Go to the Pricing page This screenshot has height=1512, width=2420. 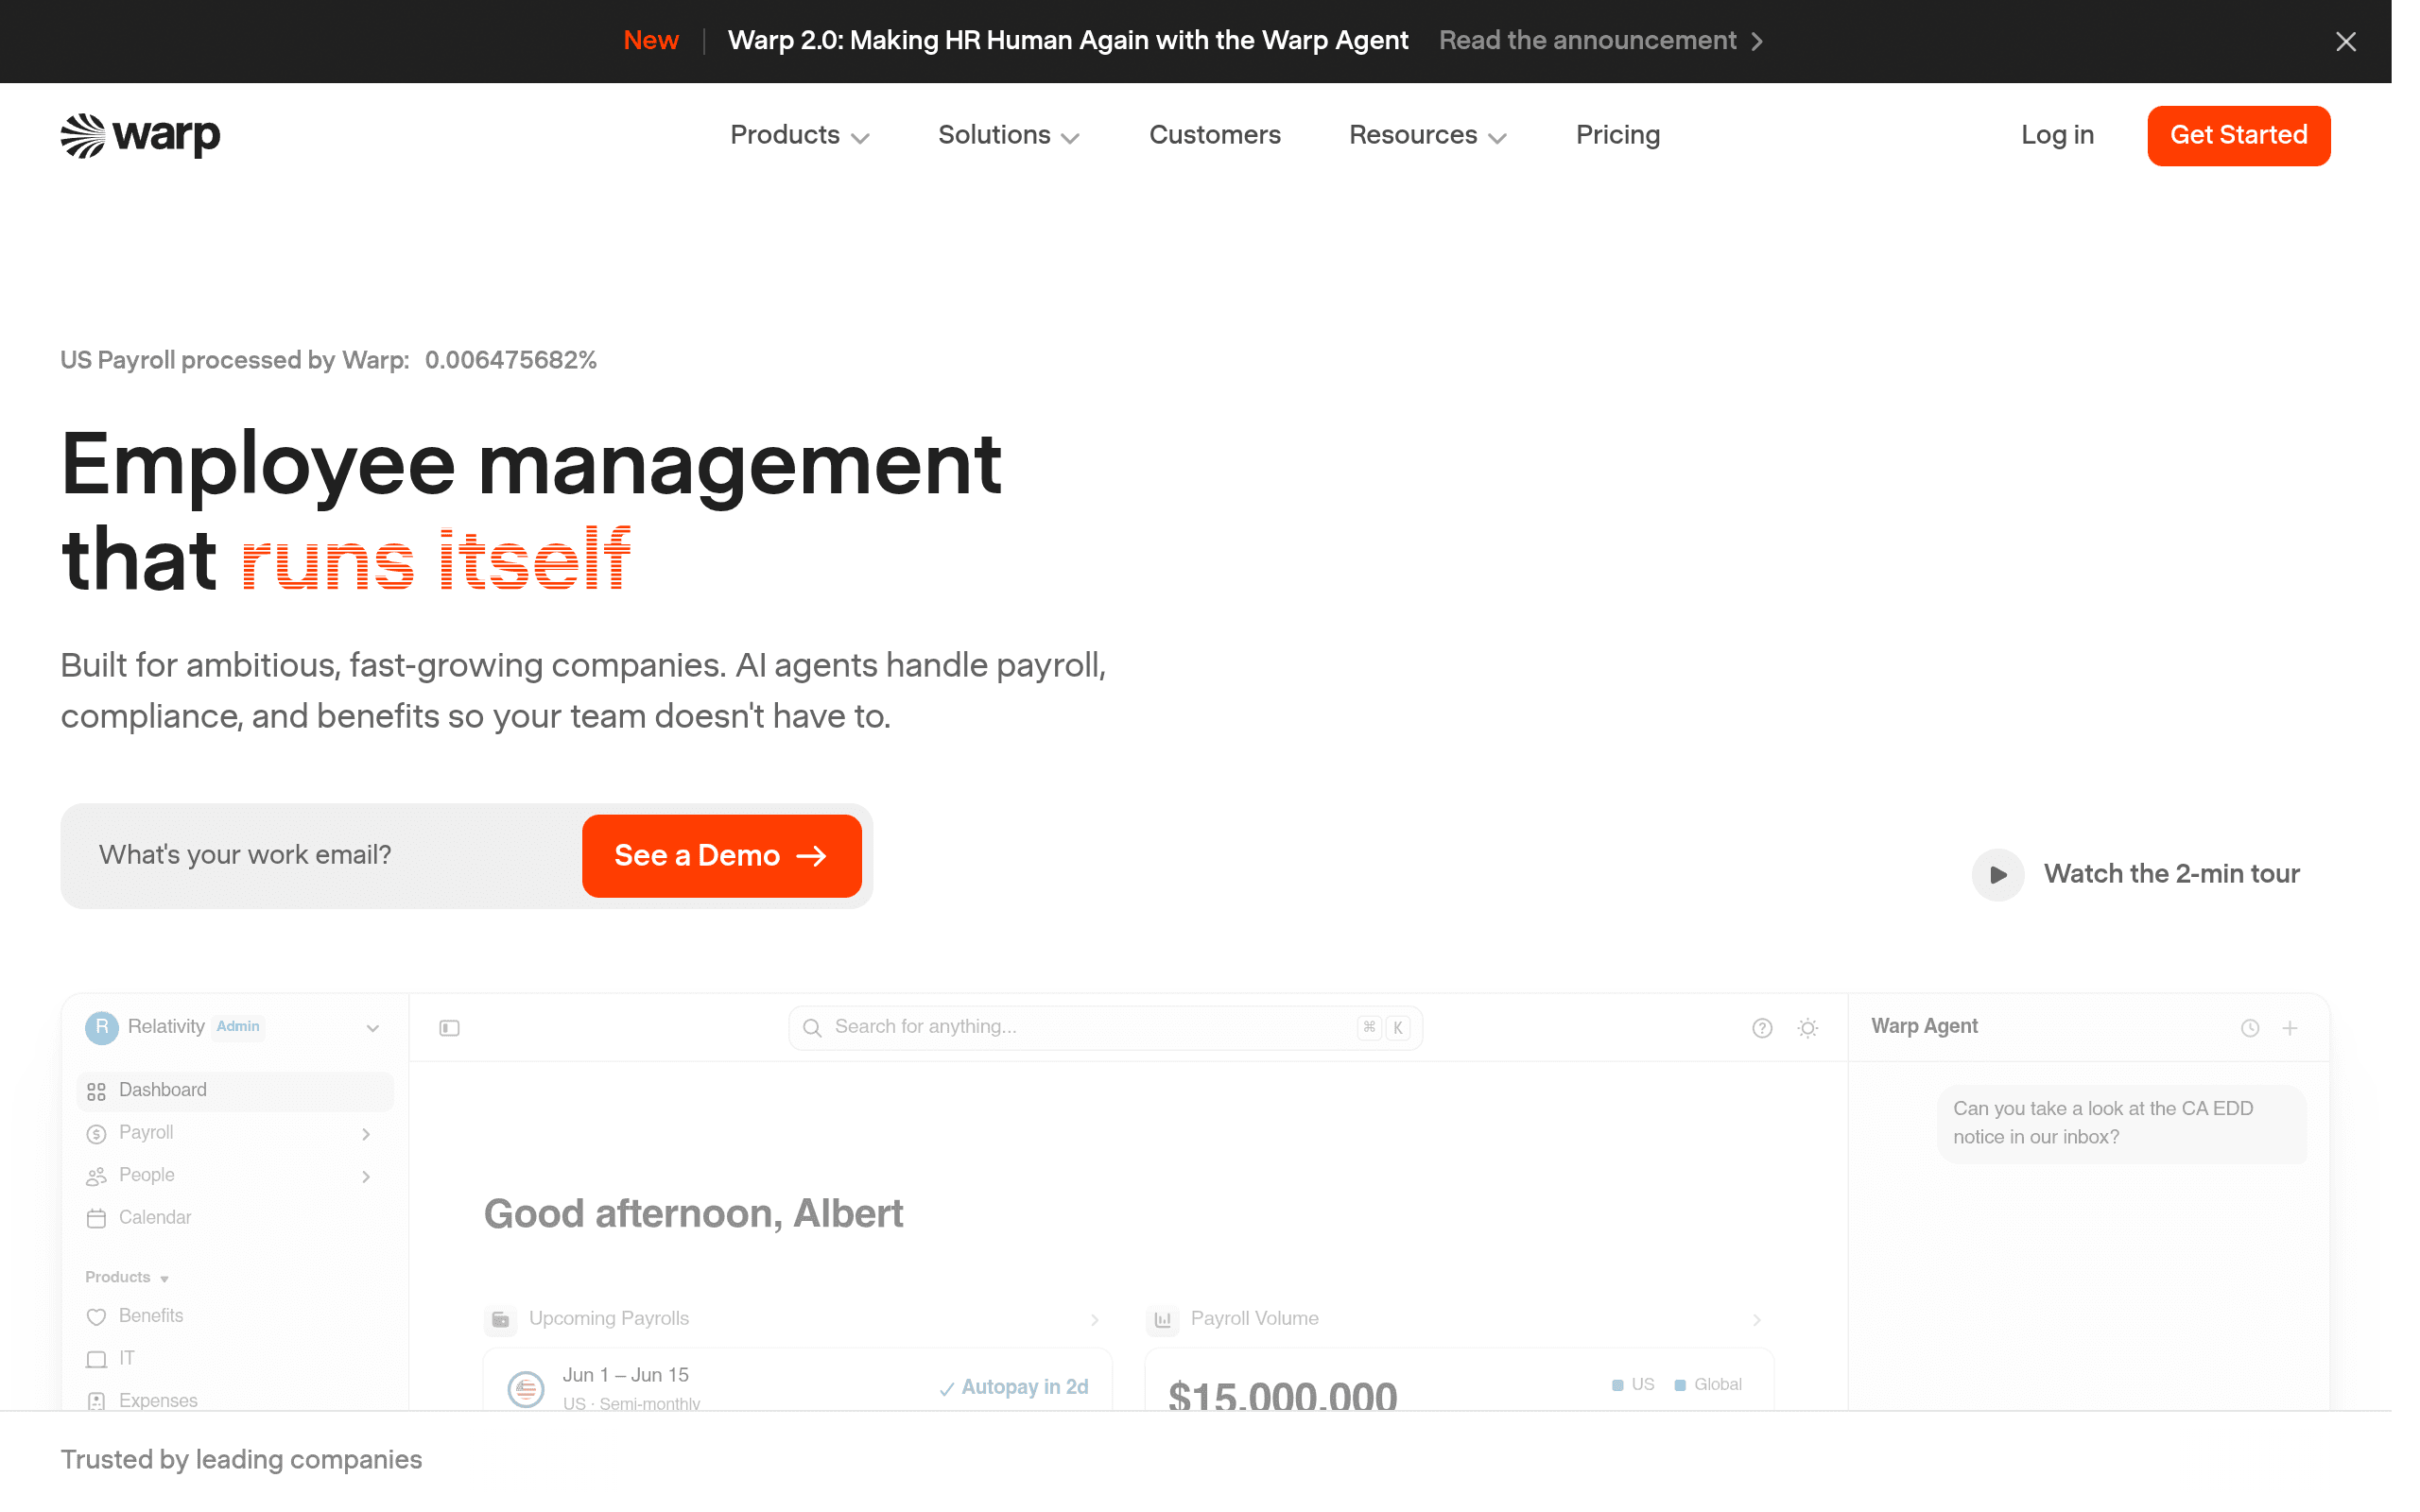[1617, 135]
